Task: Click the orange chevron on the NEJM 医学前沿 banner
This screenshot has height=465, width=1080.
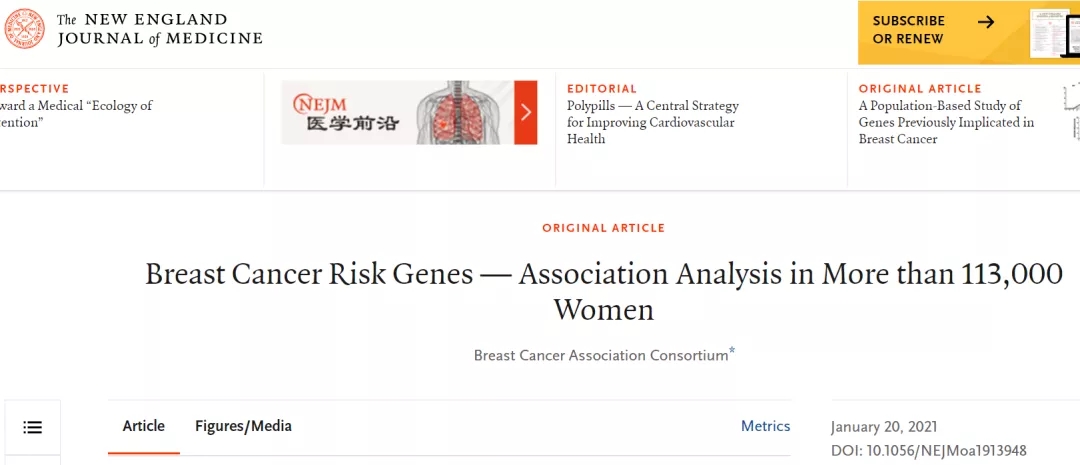Action: point(526,112)
